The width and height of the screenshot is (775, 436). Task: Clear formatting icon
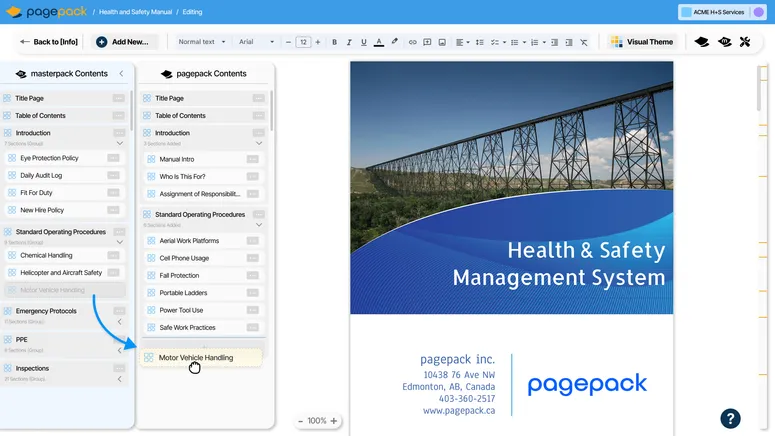tap(584, 42)
